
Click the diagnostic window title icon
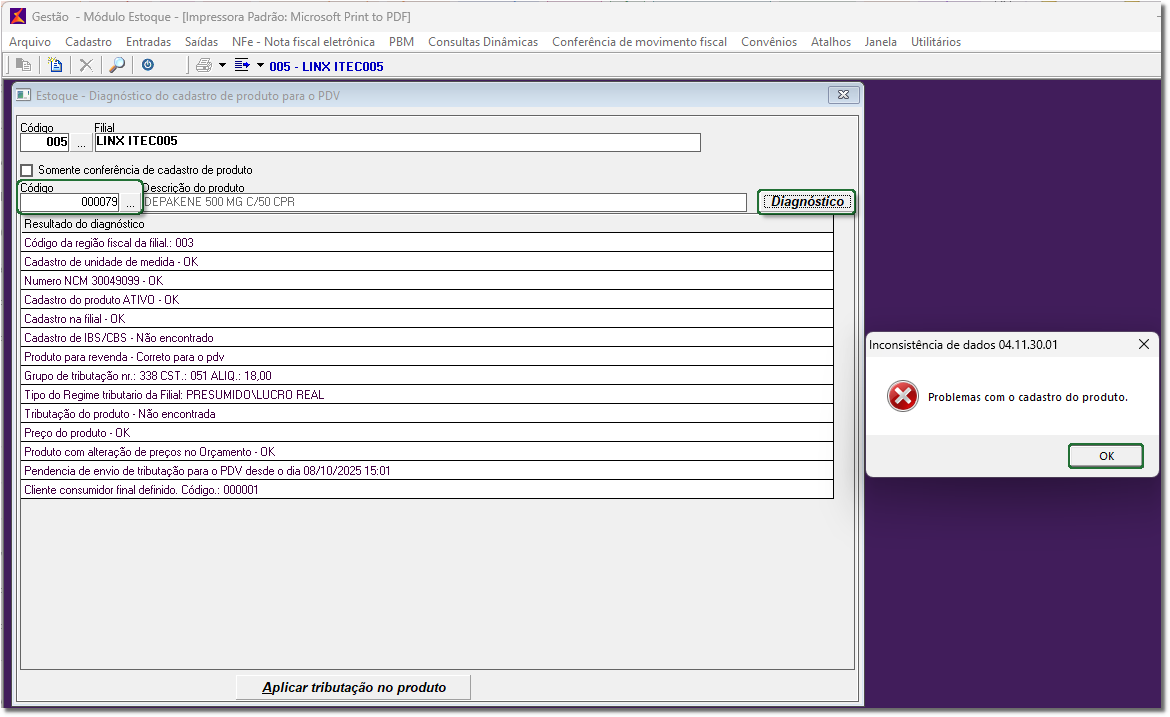[24, 96]
